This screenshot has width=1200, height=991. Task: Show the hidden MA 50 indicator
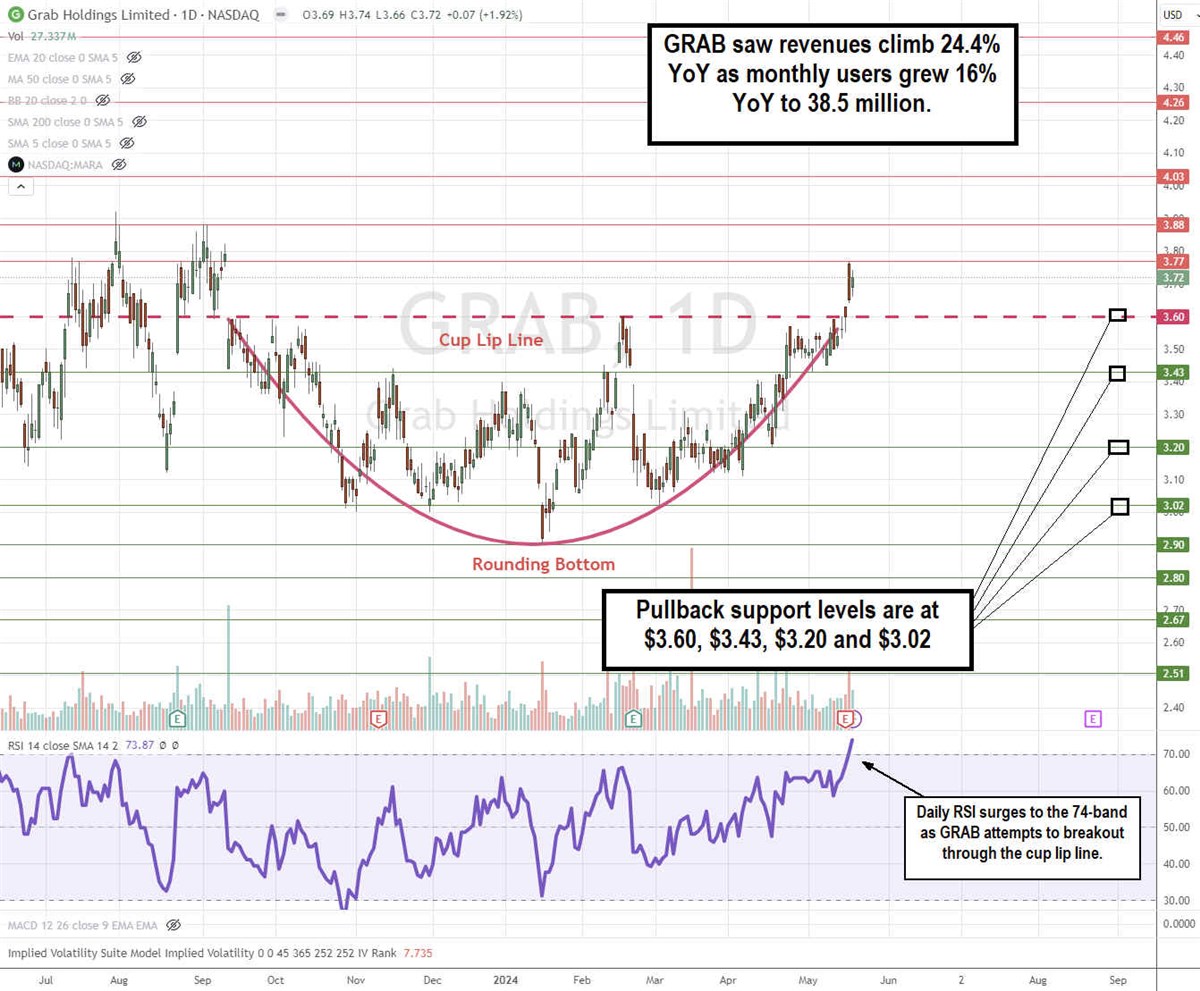[x=128, y=79]
